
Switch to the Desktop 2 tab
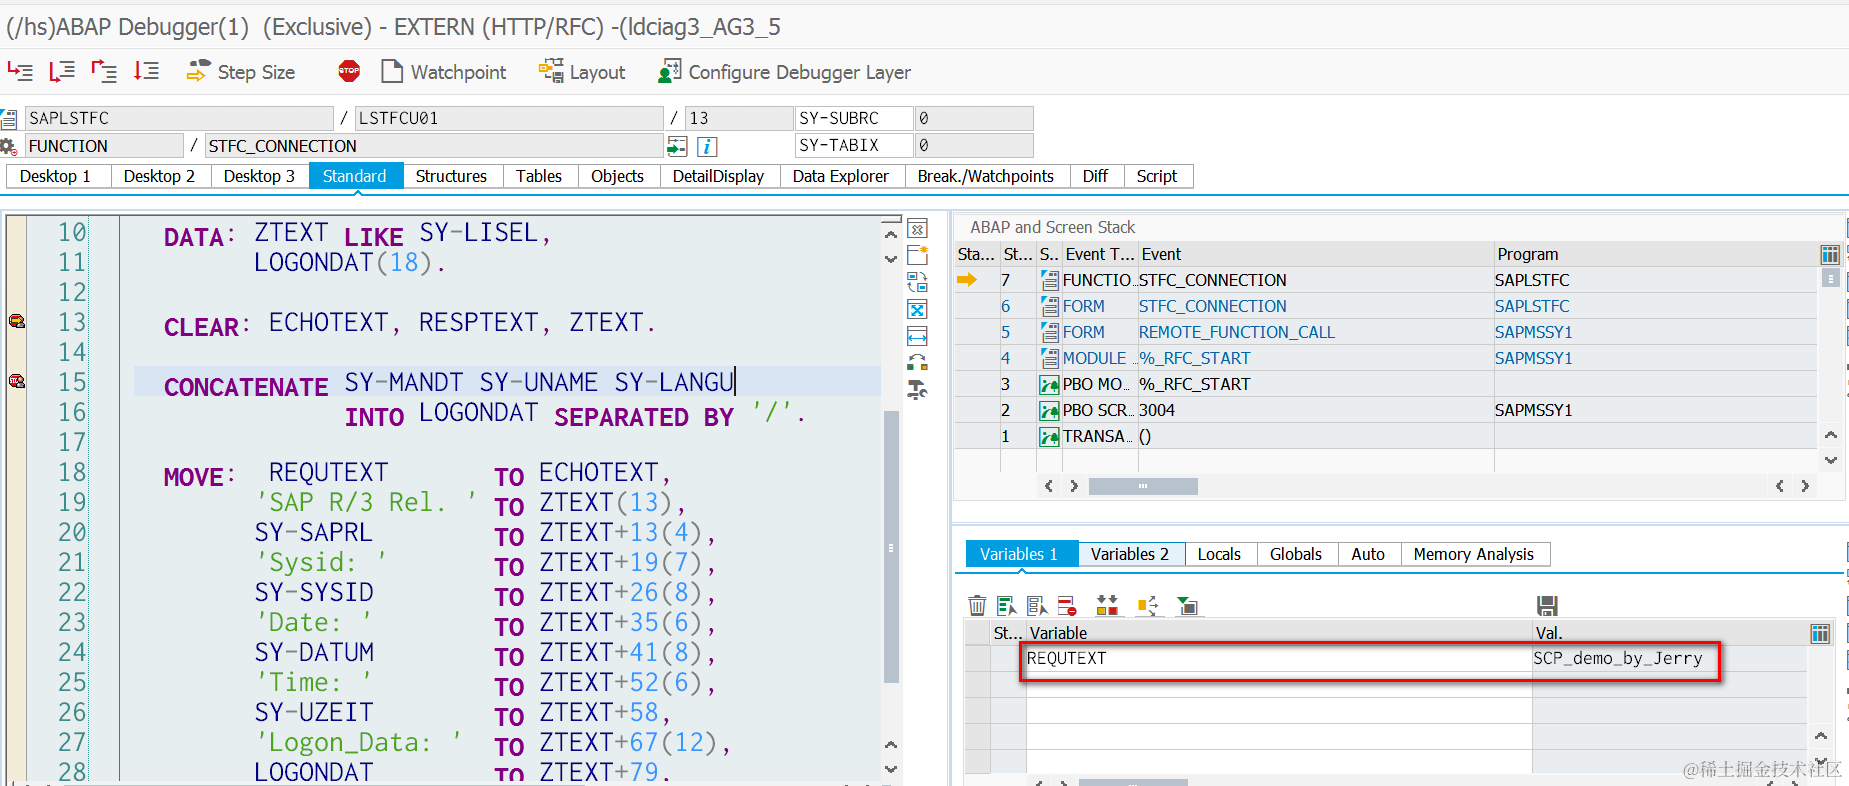pyautogui.click(x=159, y=176)
